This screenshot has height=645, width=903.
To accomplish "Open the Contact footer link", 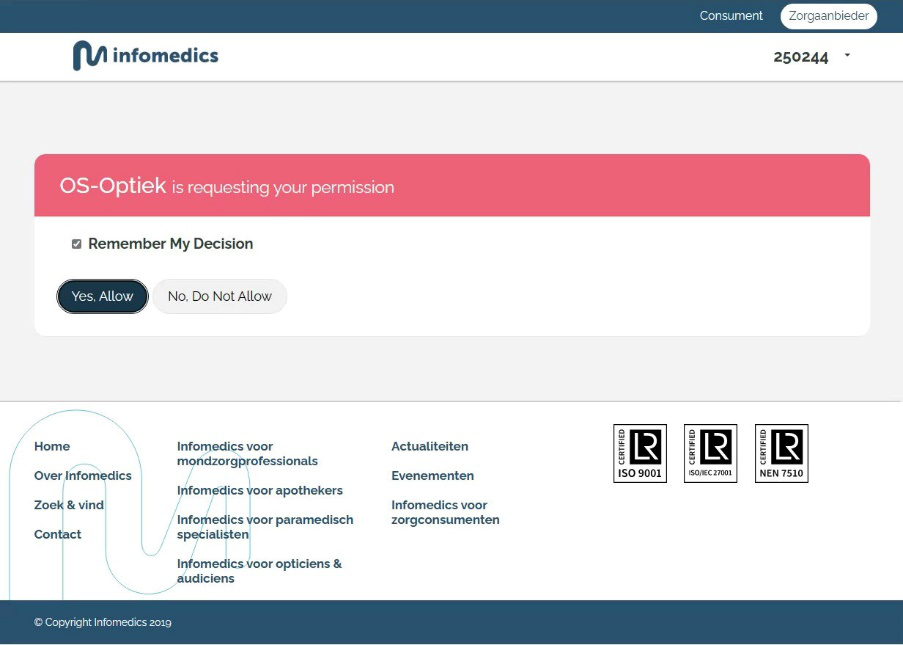I will 58,534.
